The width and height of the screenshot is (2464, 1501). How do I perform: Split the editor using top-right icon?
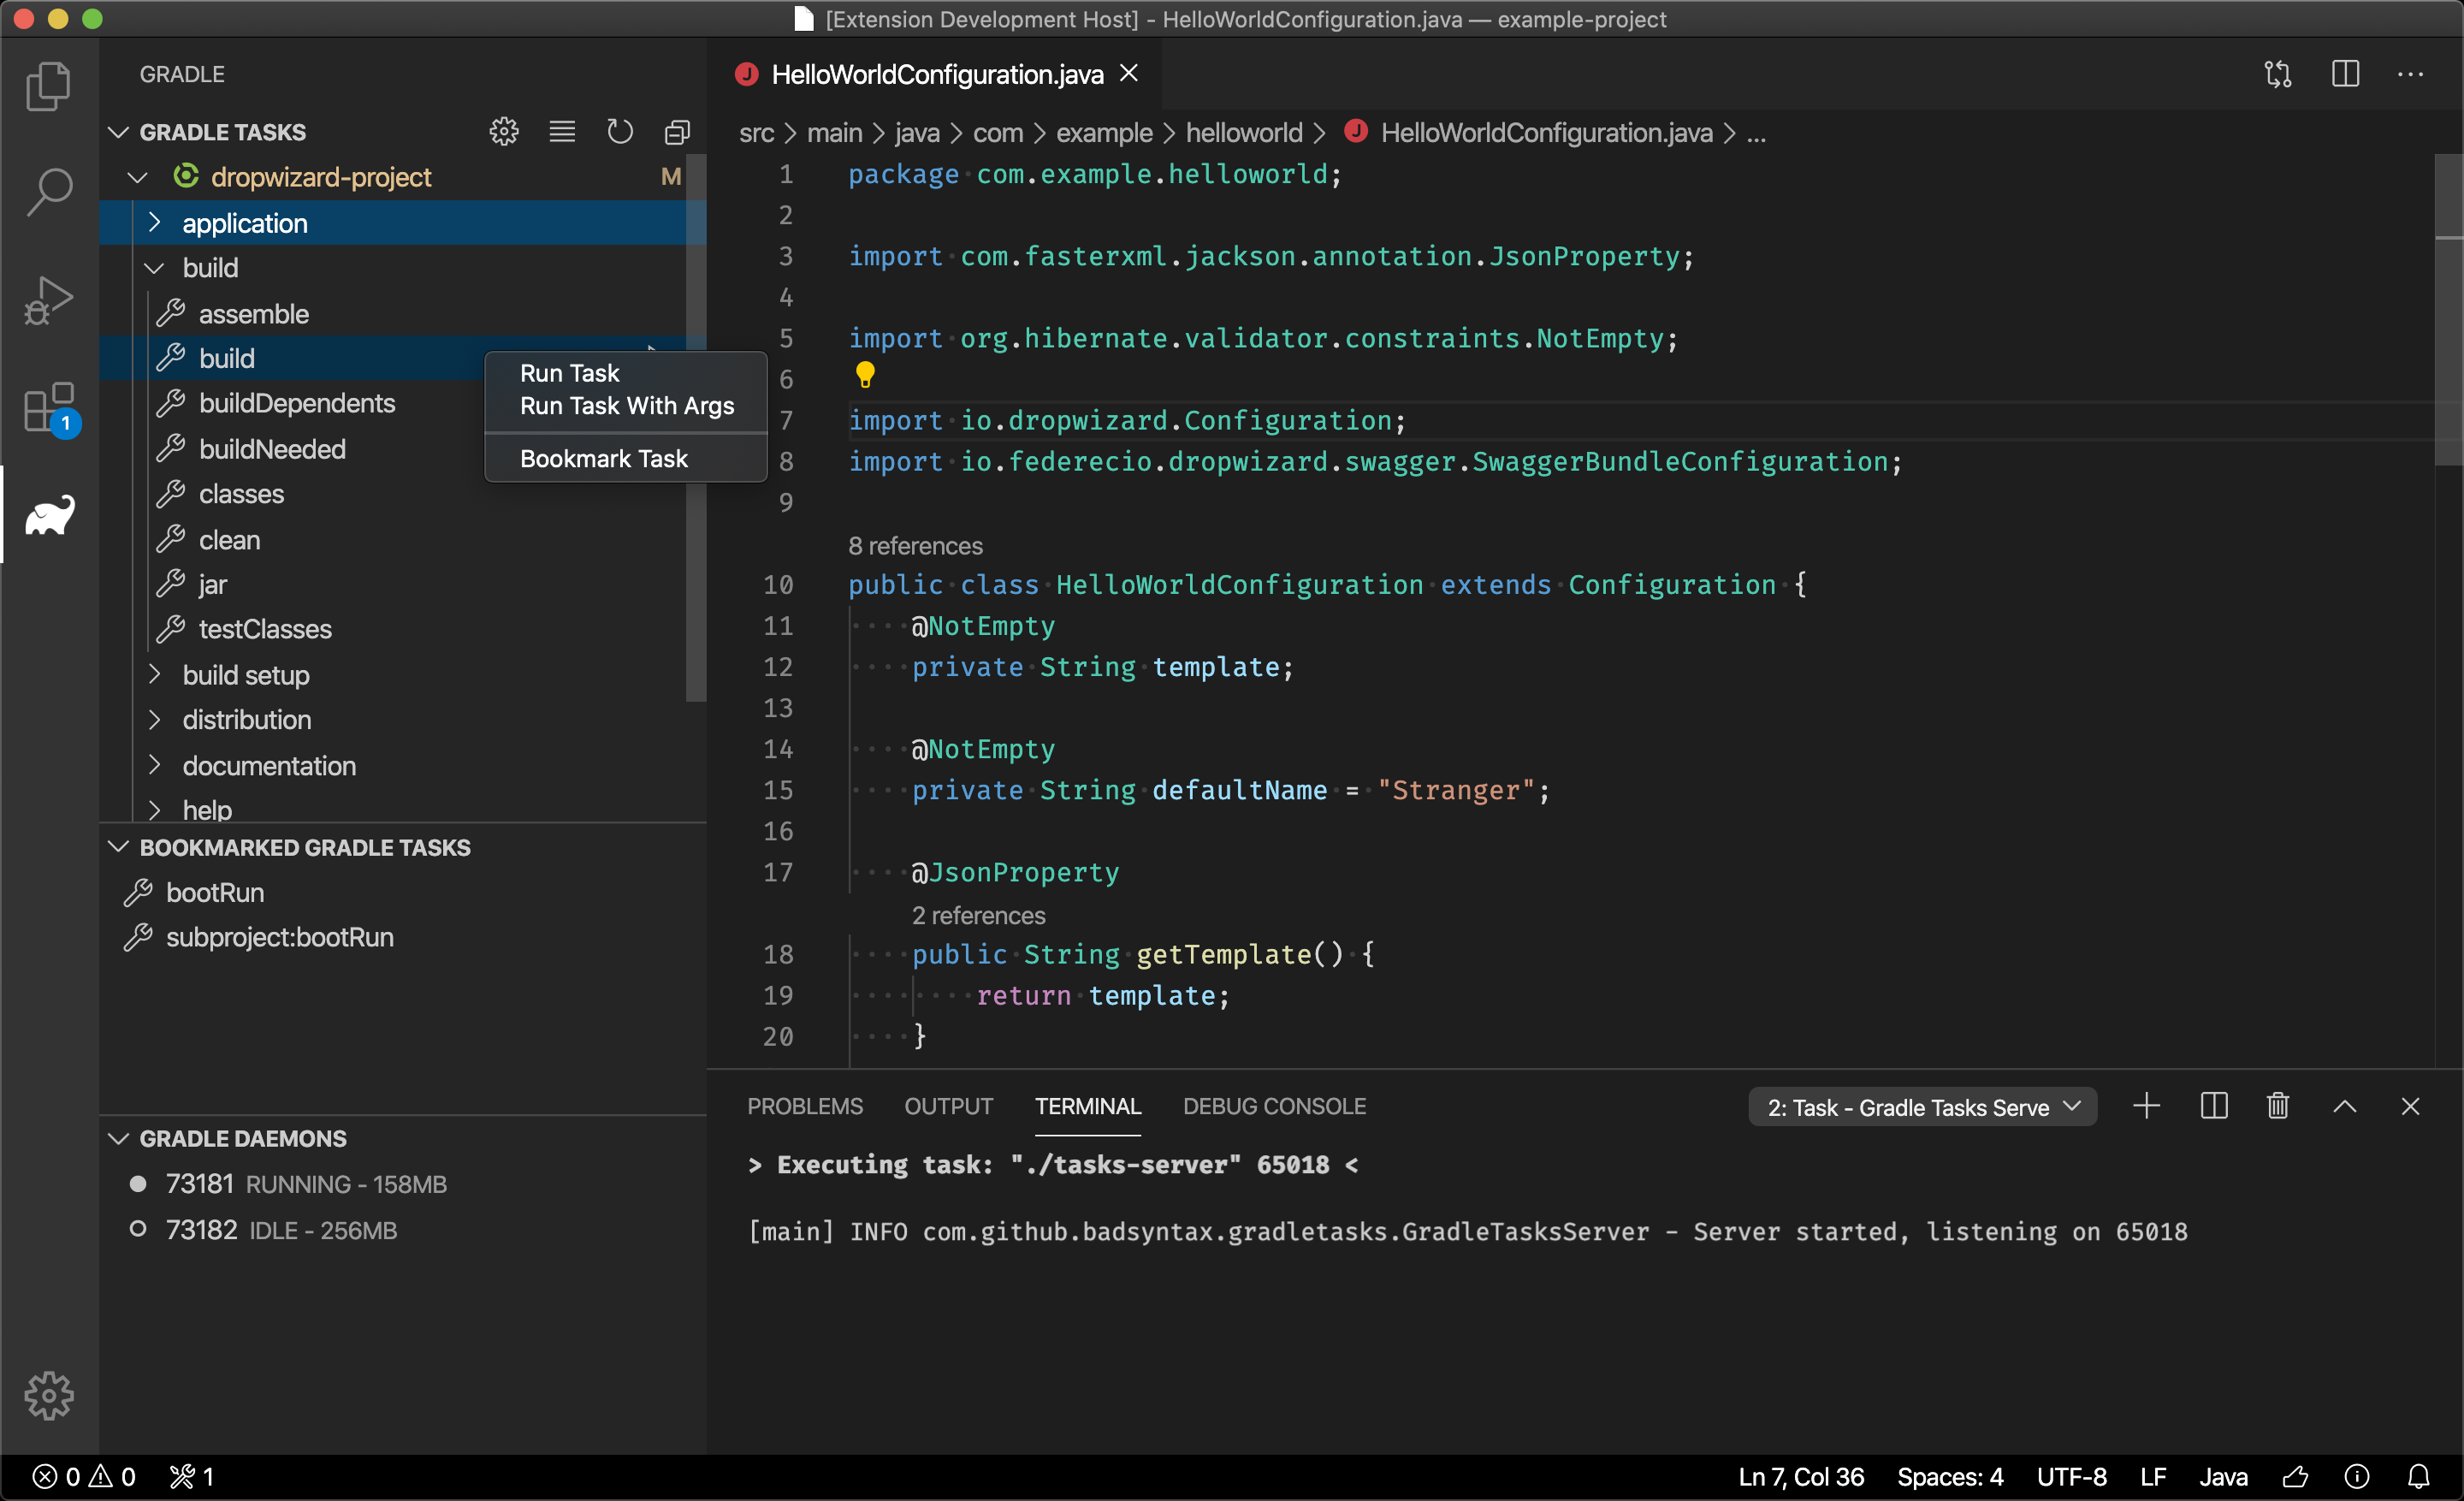pyautogui.click(x=2345, y=73)
